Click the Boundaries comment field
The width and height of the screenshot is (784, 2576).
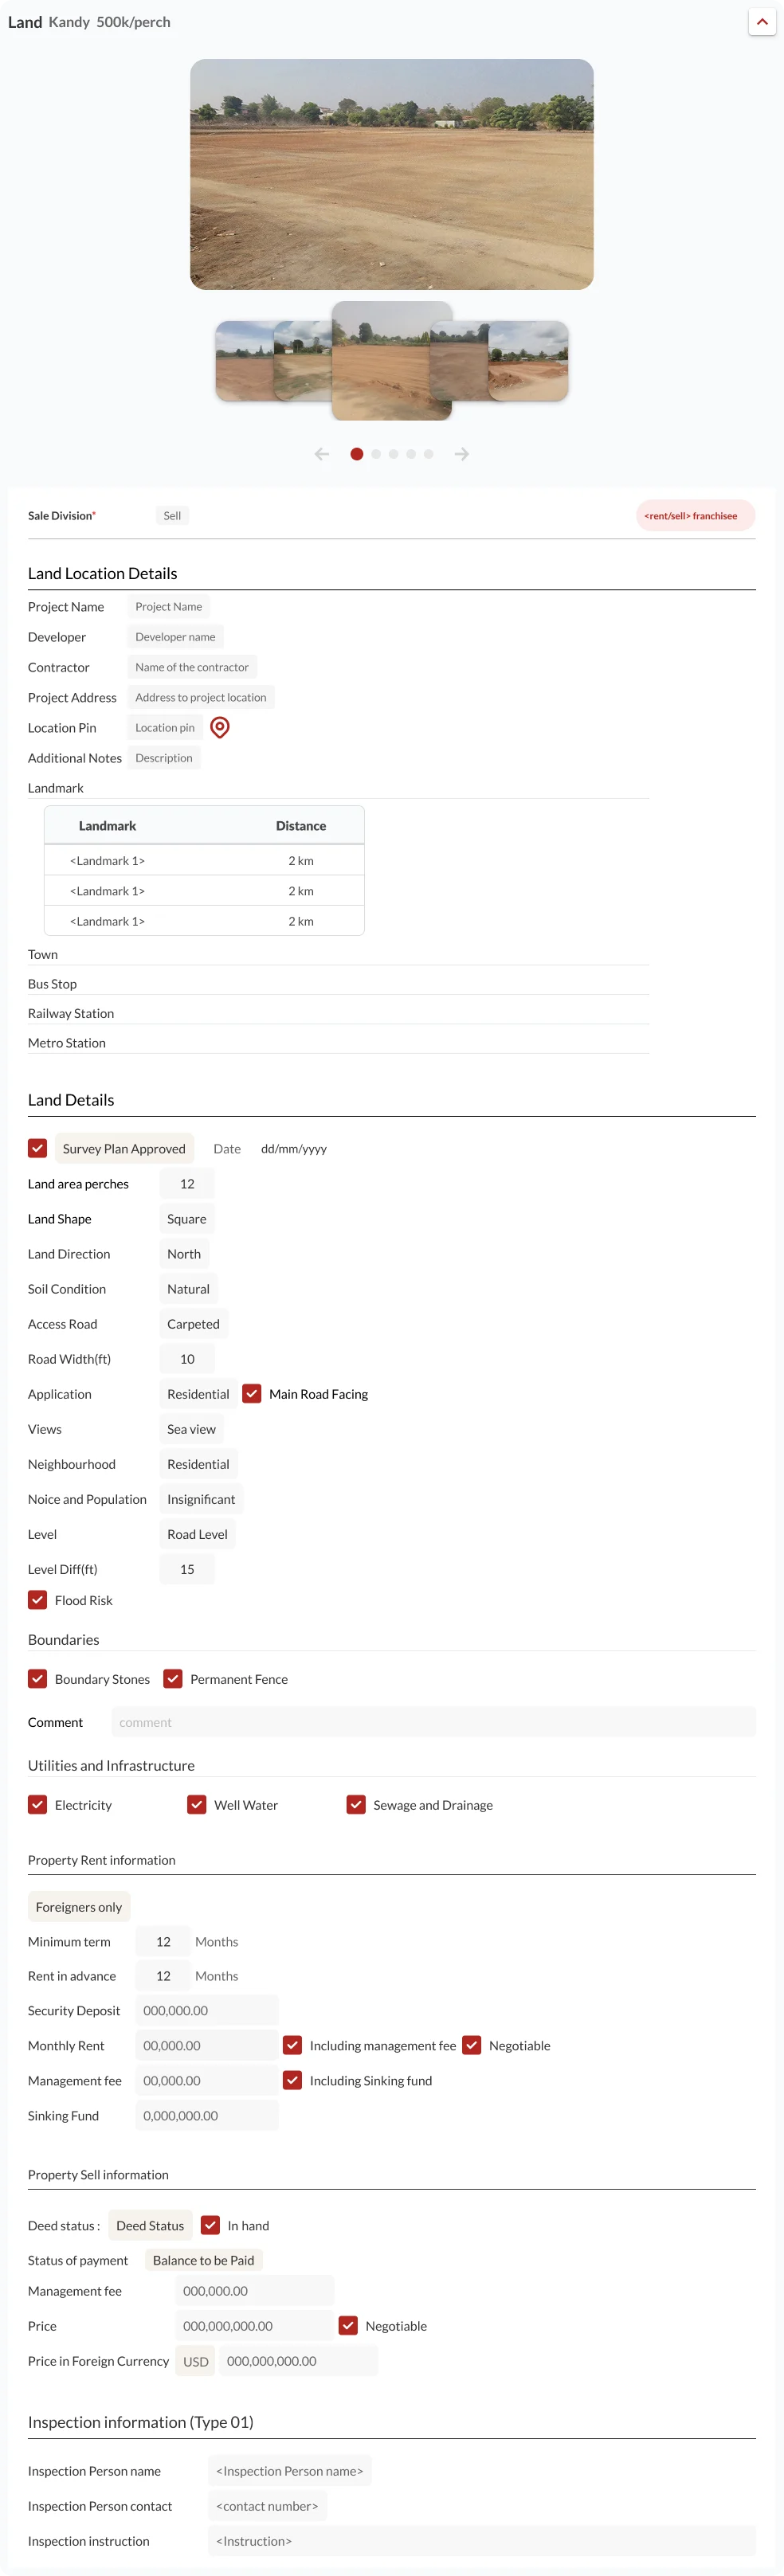pyautogui.click(x=433, y=1722)
